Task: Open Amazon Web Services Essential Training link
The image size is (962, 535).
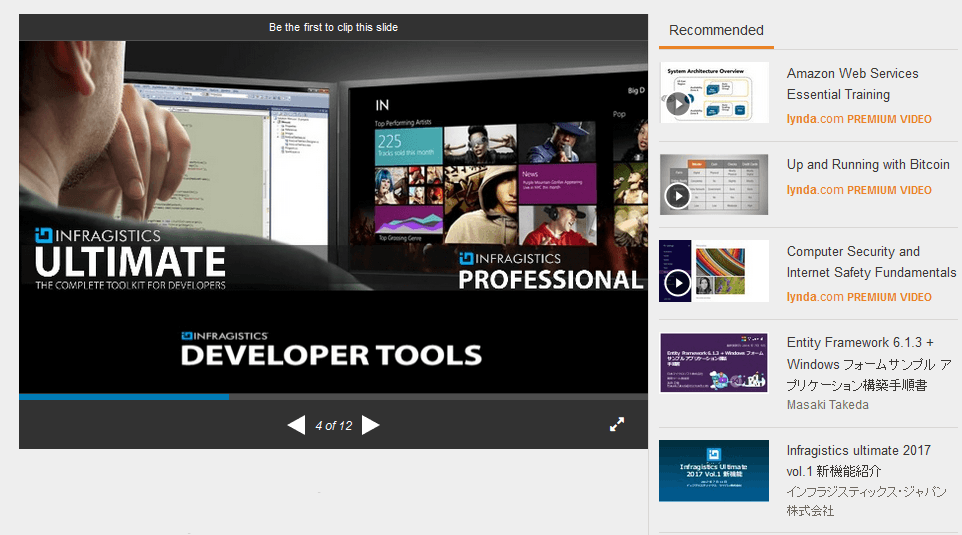Action: pos(853,84)
